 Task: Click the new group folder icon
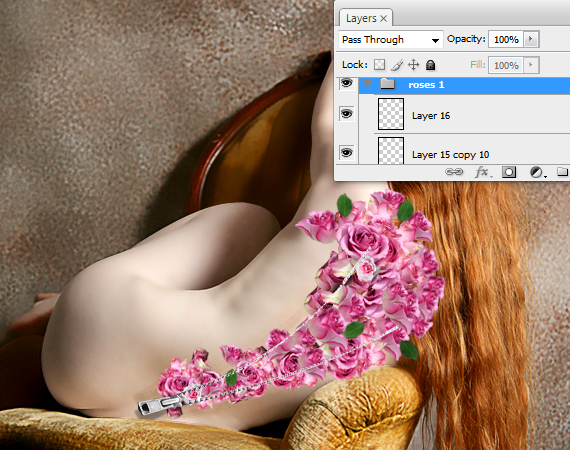pyautogui.click(x=563, y=171)
